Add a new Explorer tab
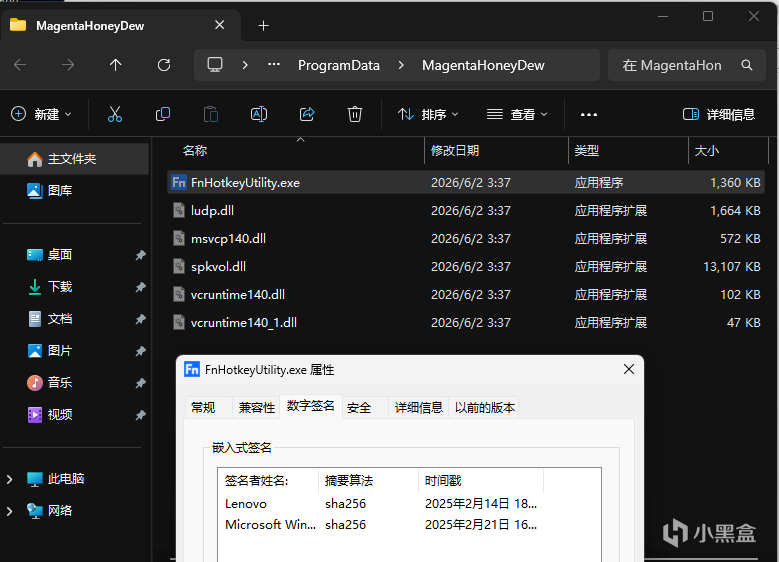The width and height of the screenshot is (779, 562). tap(264, 25)
